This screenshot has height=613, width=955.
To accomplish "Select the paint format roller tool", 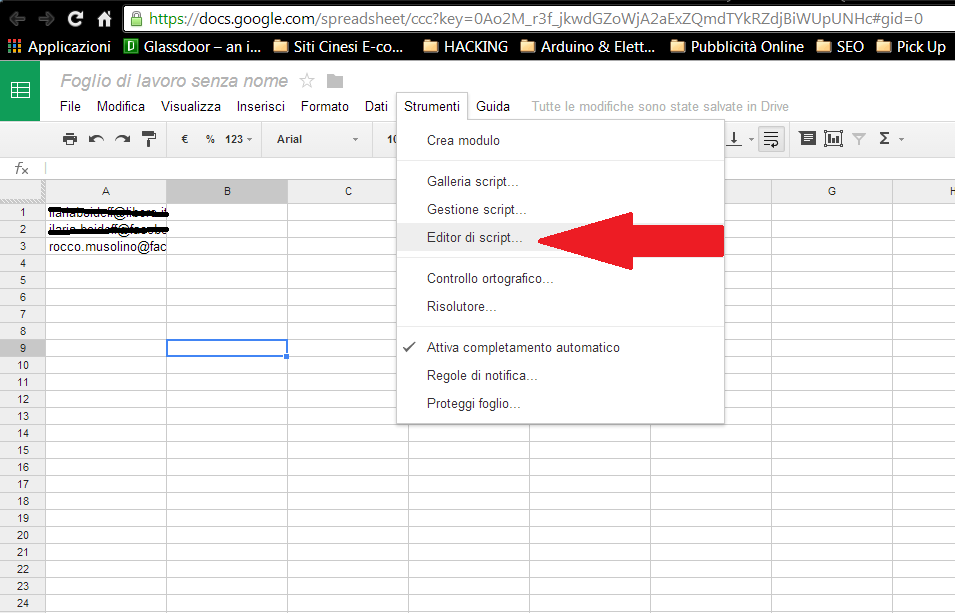I will pyautogui.click(x=149, y=139).
